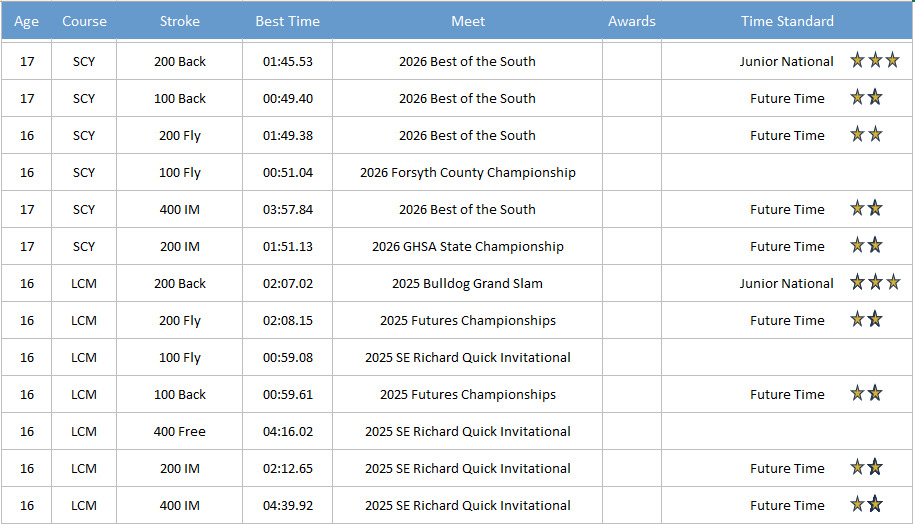Image resolution: width=915 pixels, height=524 pixels.
Task: Open the 2025 Bulldog Grand Slam meet
Action: click(x=467, y=283)
